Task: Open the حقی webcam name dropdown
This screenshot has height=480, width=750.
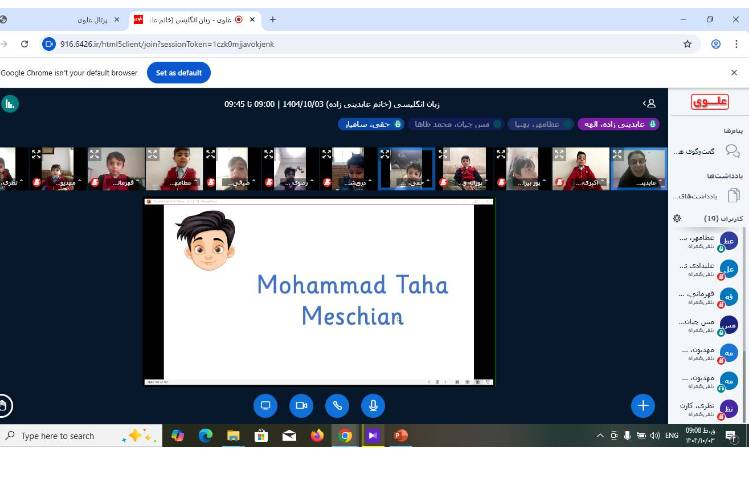Action: click(414, 183)
